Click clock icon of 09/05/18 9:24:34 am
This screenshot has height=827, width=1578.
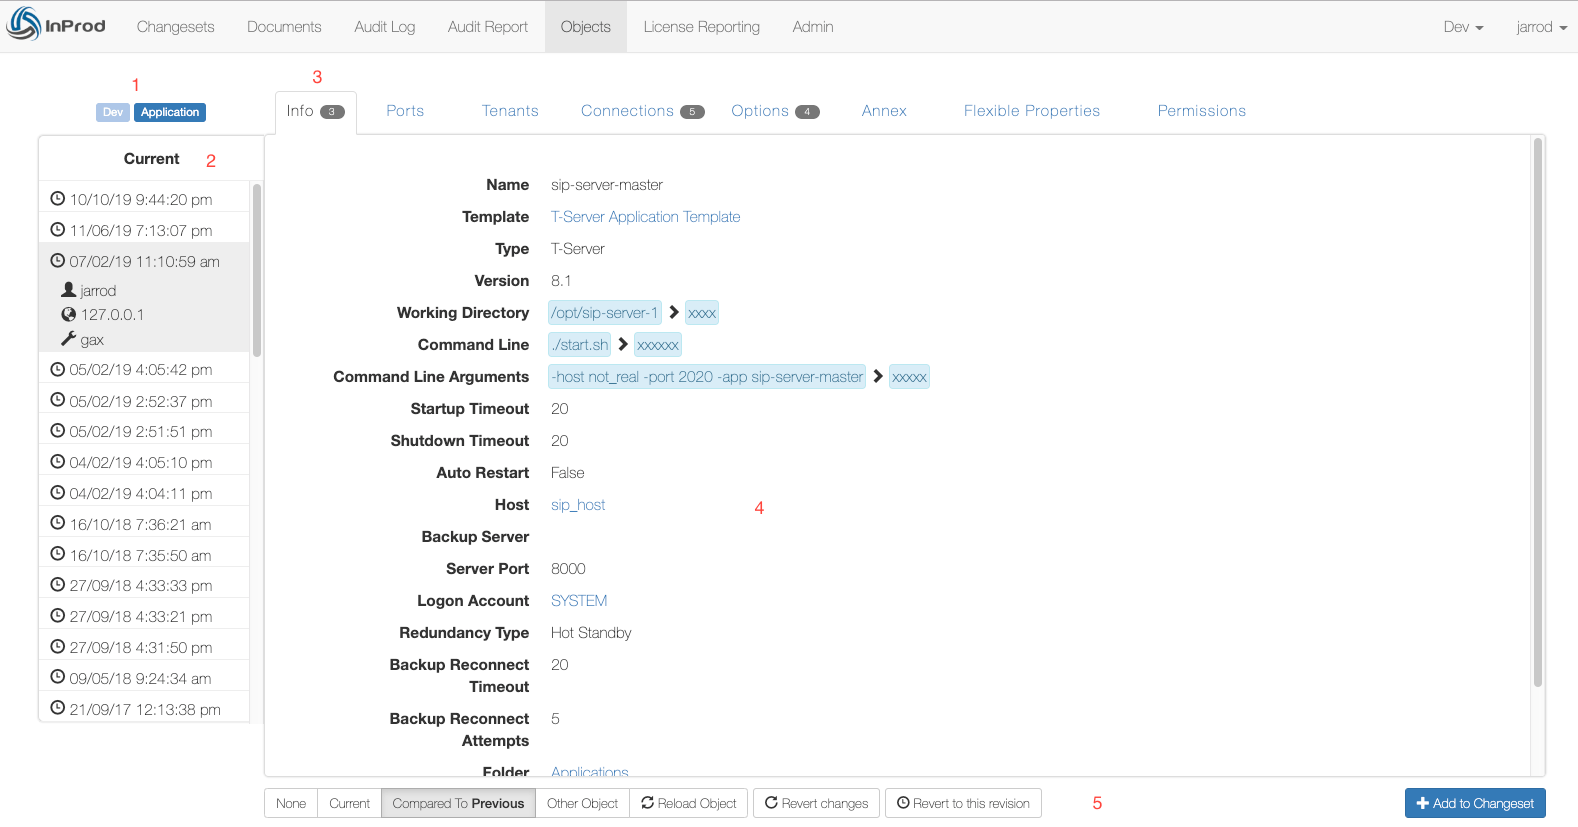(58, 677)
